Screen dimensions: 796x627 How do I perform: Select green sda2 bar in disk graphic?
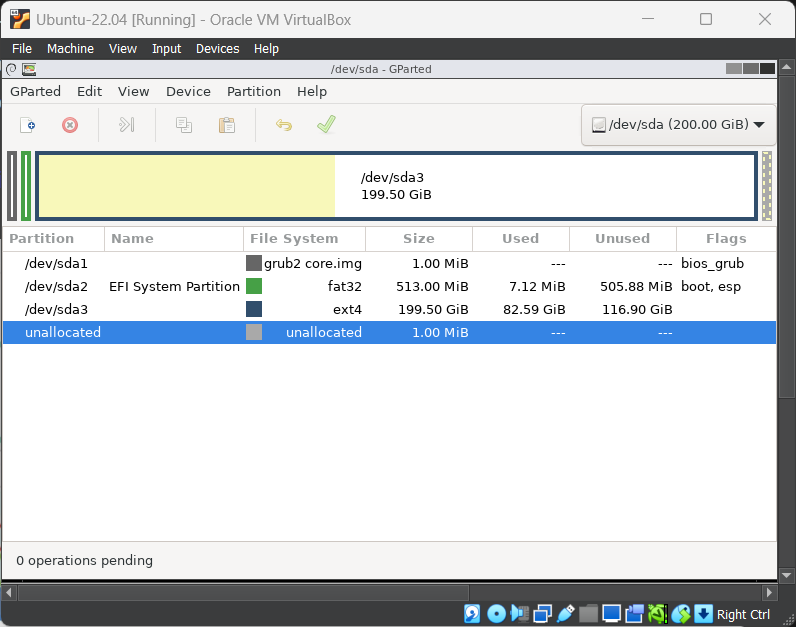pyautogui.click(x=26, y=186)
